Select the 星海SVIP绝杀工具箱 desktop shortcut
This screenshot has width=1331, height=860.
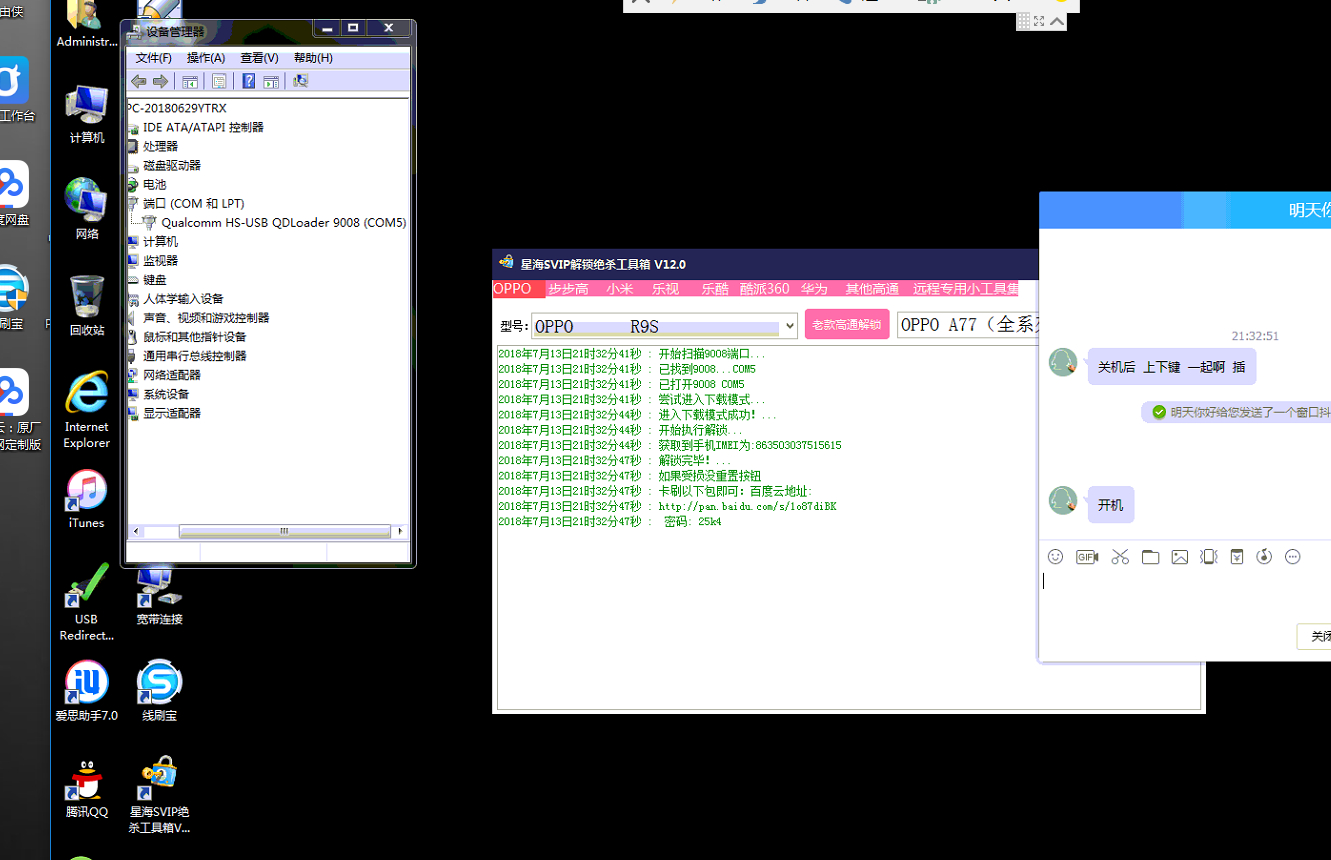pos(159,796)
